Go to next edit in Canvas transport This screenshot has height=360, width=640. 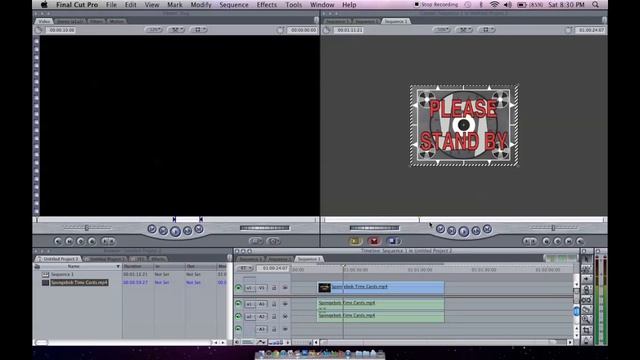click(x=487, y=229)
